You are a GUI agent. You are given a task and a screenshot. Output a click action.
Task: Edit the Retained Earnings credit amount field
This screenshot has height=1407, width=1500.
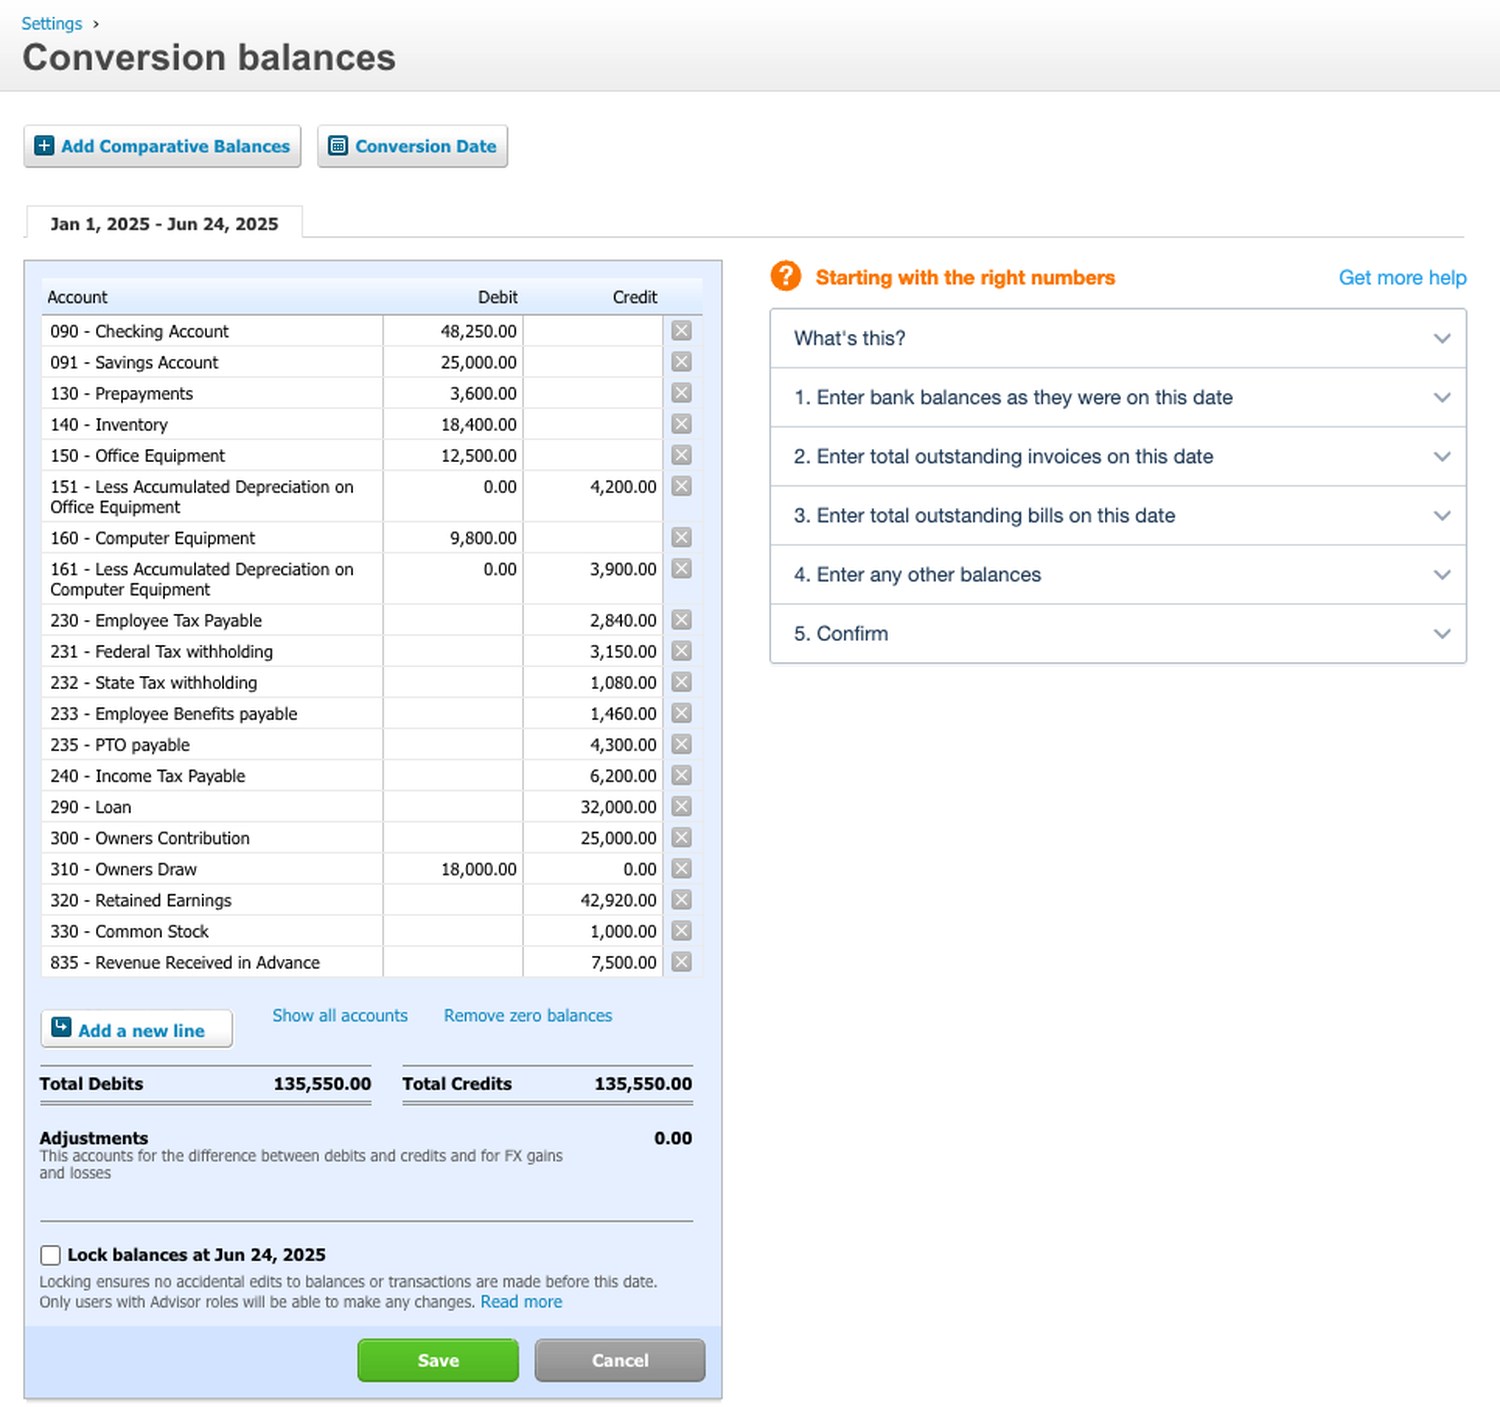pos(593,900)
